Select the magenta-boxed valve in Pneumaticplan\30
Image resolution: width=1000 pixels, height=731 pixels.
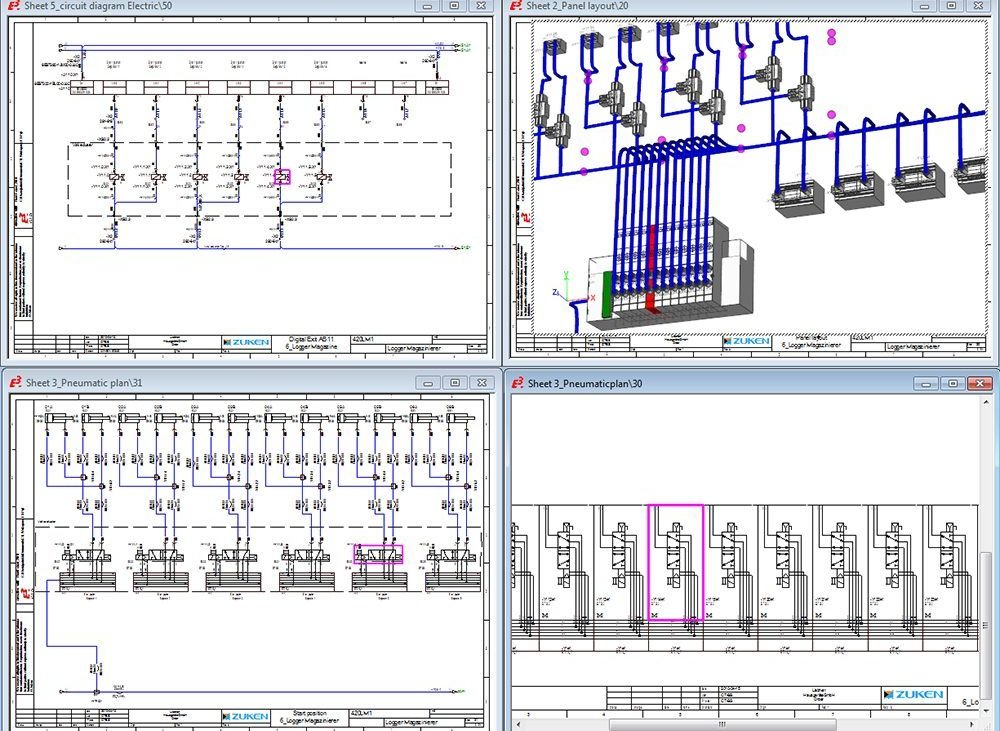(676, 562)
